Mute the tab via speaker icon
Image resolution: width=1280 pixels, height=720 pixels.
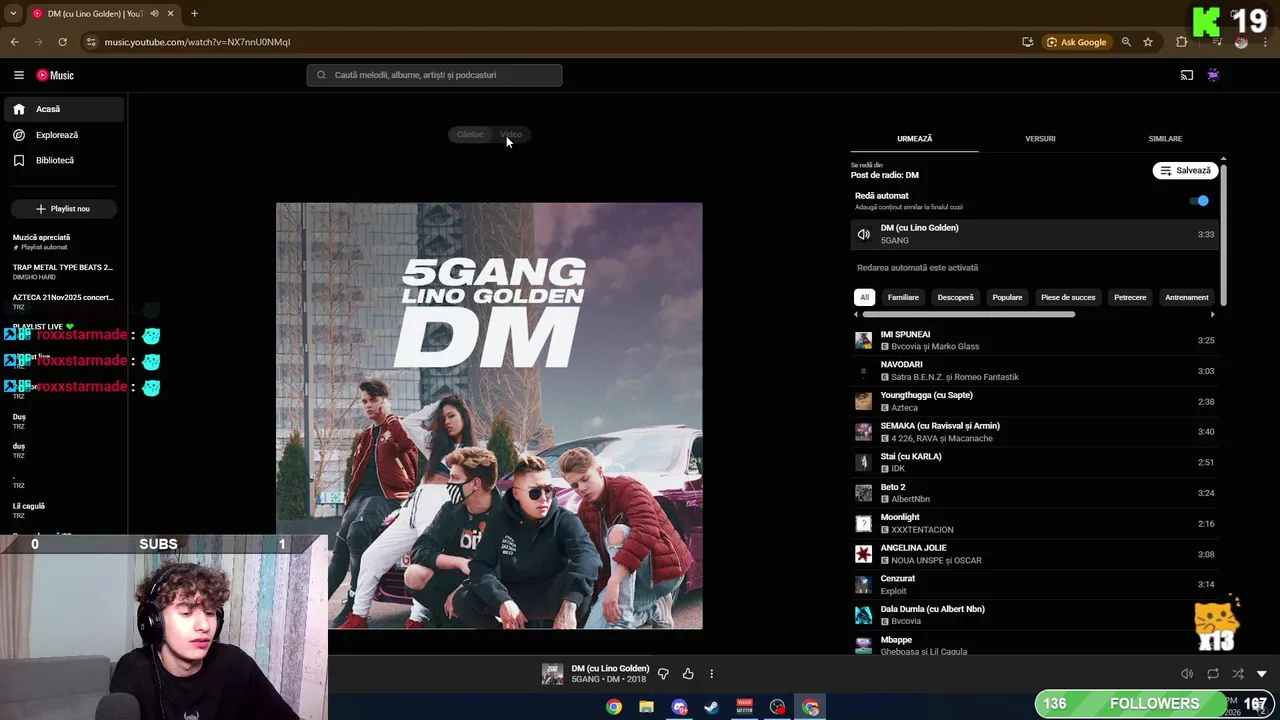click(154, 14)
